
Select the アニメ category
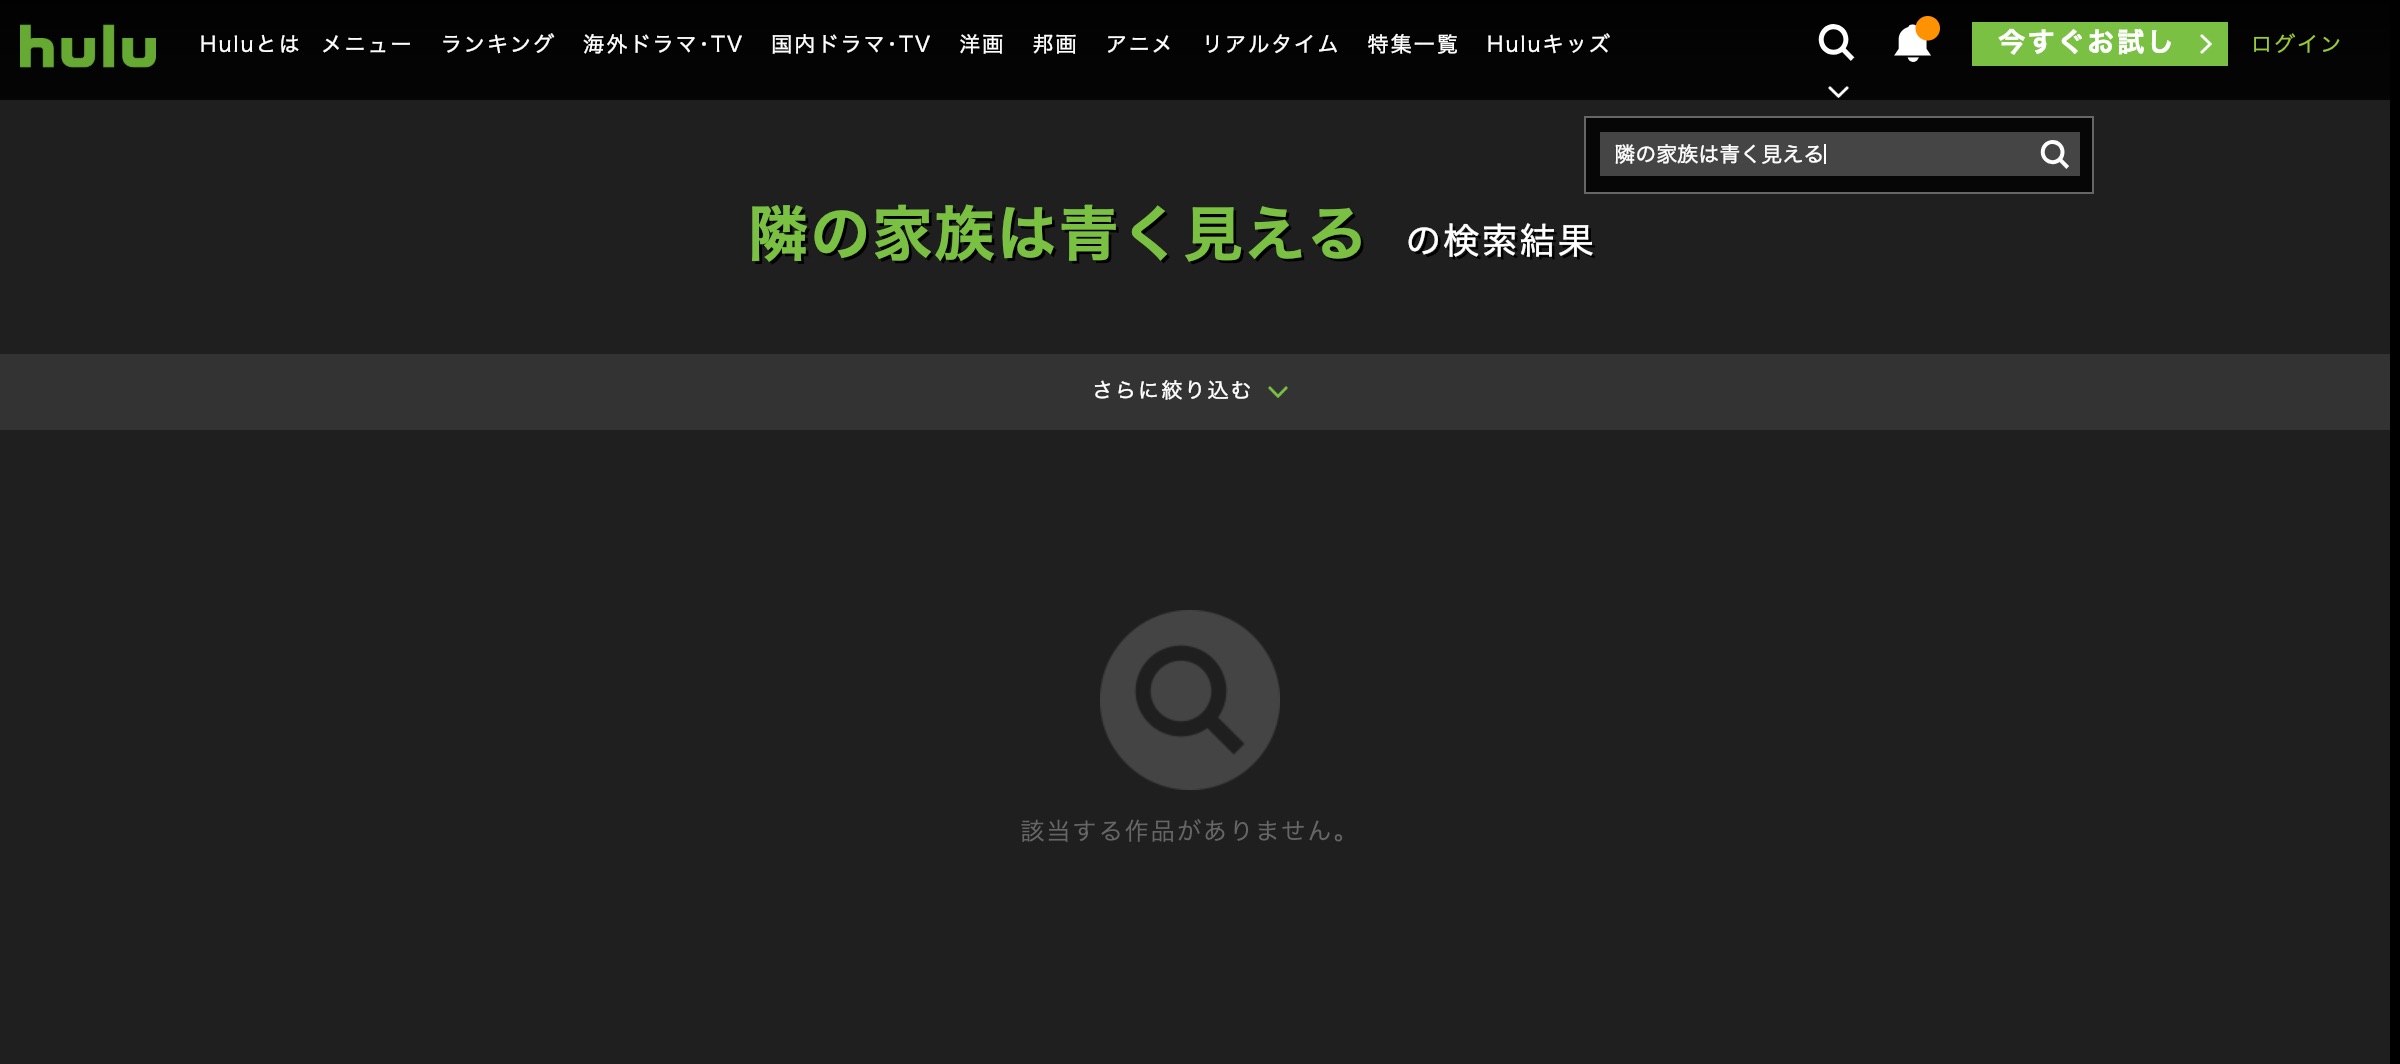[x=1139, y=44]
